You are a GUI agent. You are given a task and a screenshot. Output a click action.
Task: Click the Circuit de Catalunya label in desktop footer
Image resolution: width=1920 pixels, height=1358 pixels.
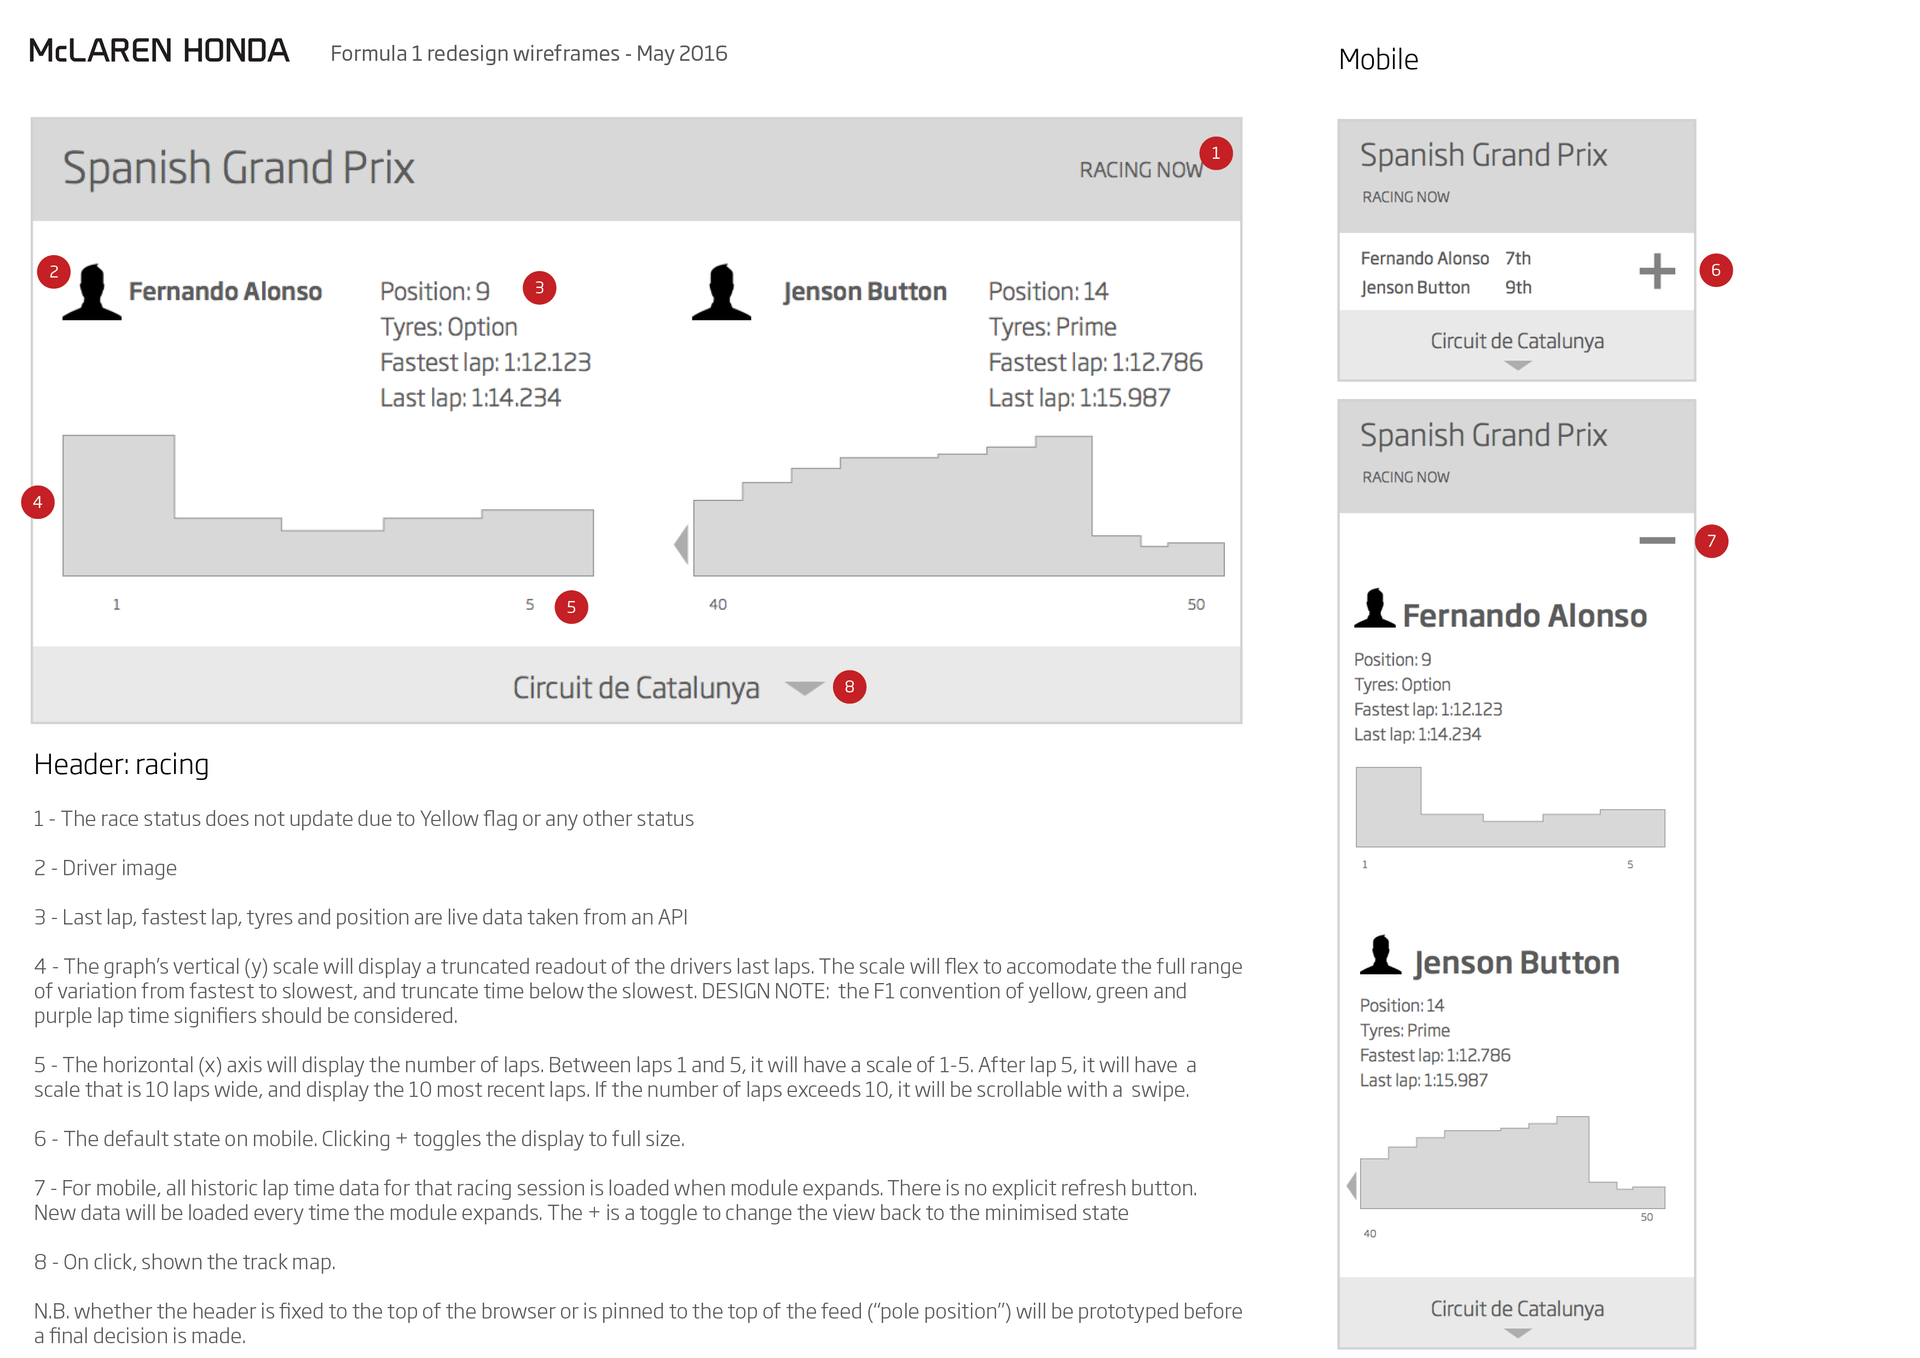click(636, 688)
